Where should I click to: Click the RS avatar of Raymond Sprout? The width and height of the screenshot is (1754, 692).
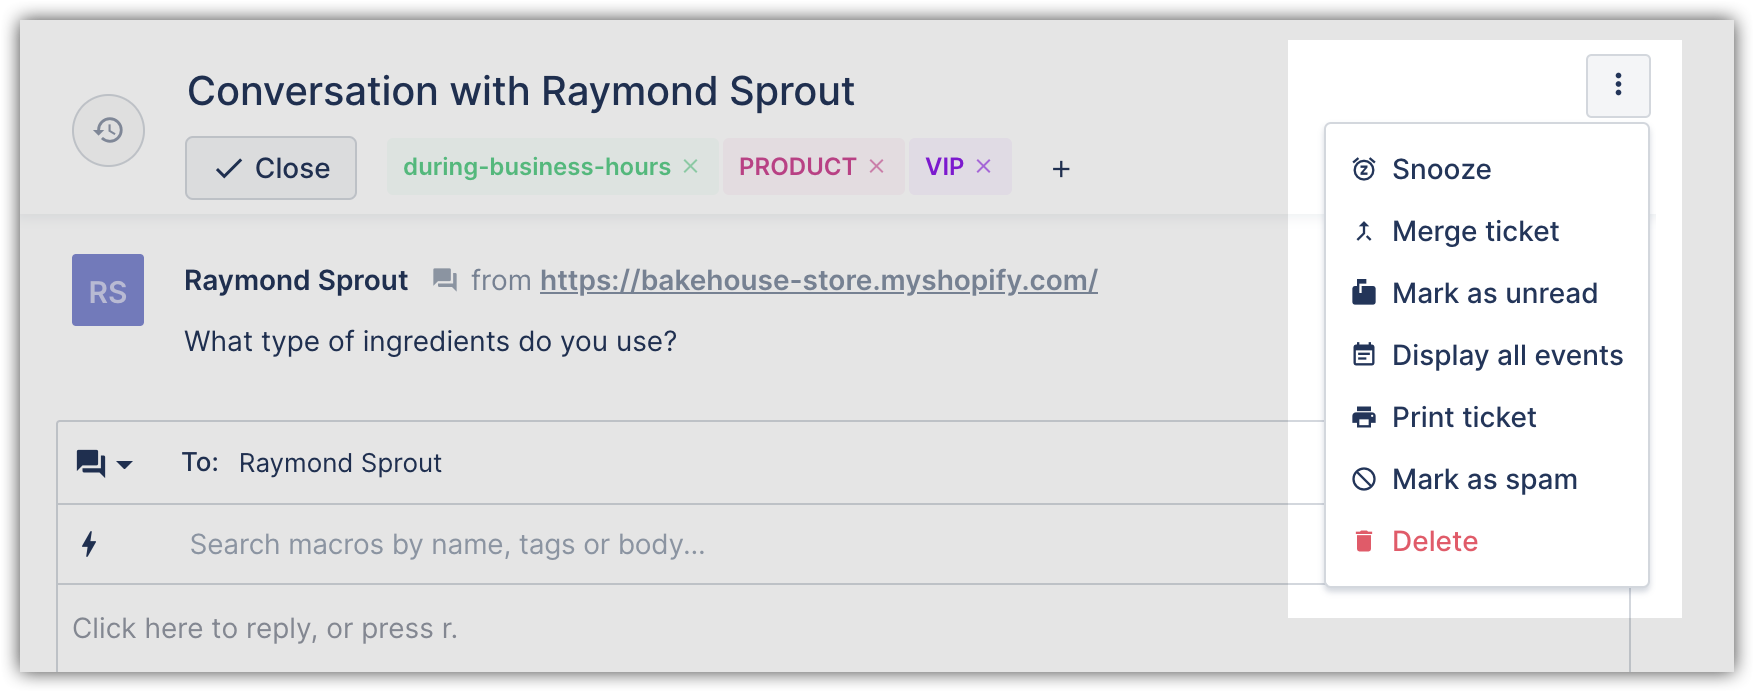108,290
